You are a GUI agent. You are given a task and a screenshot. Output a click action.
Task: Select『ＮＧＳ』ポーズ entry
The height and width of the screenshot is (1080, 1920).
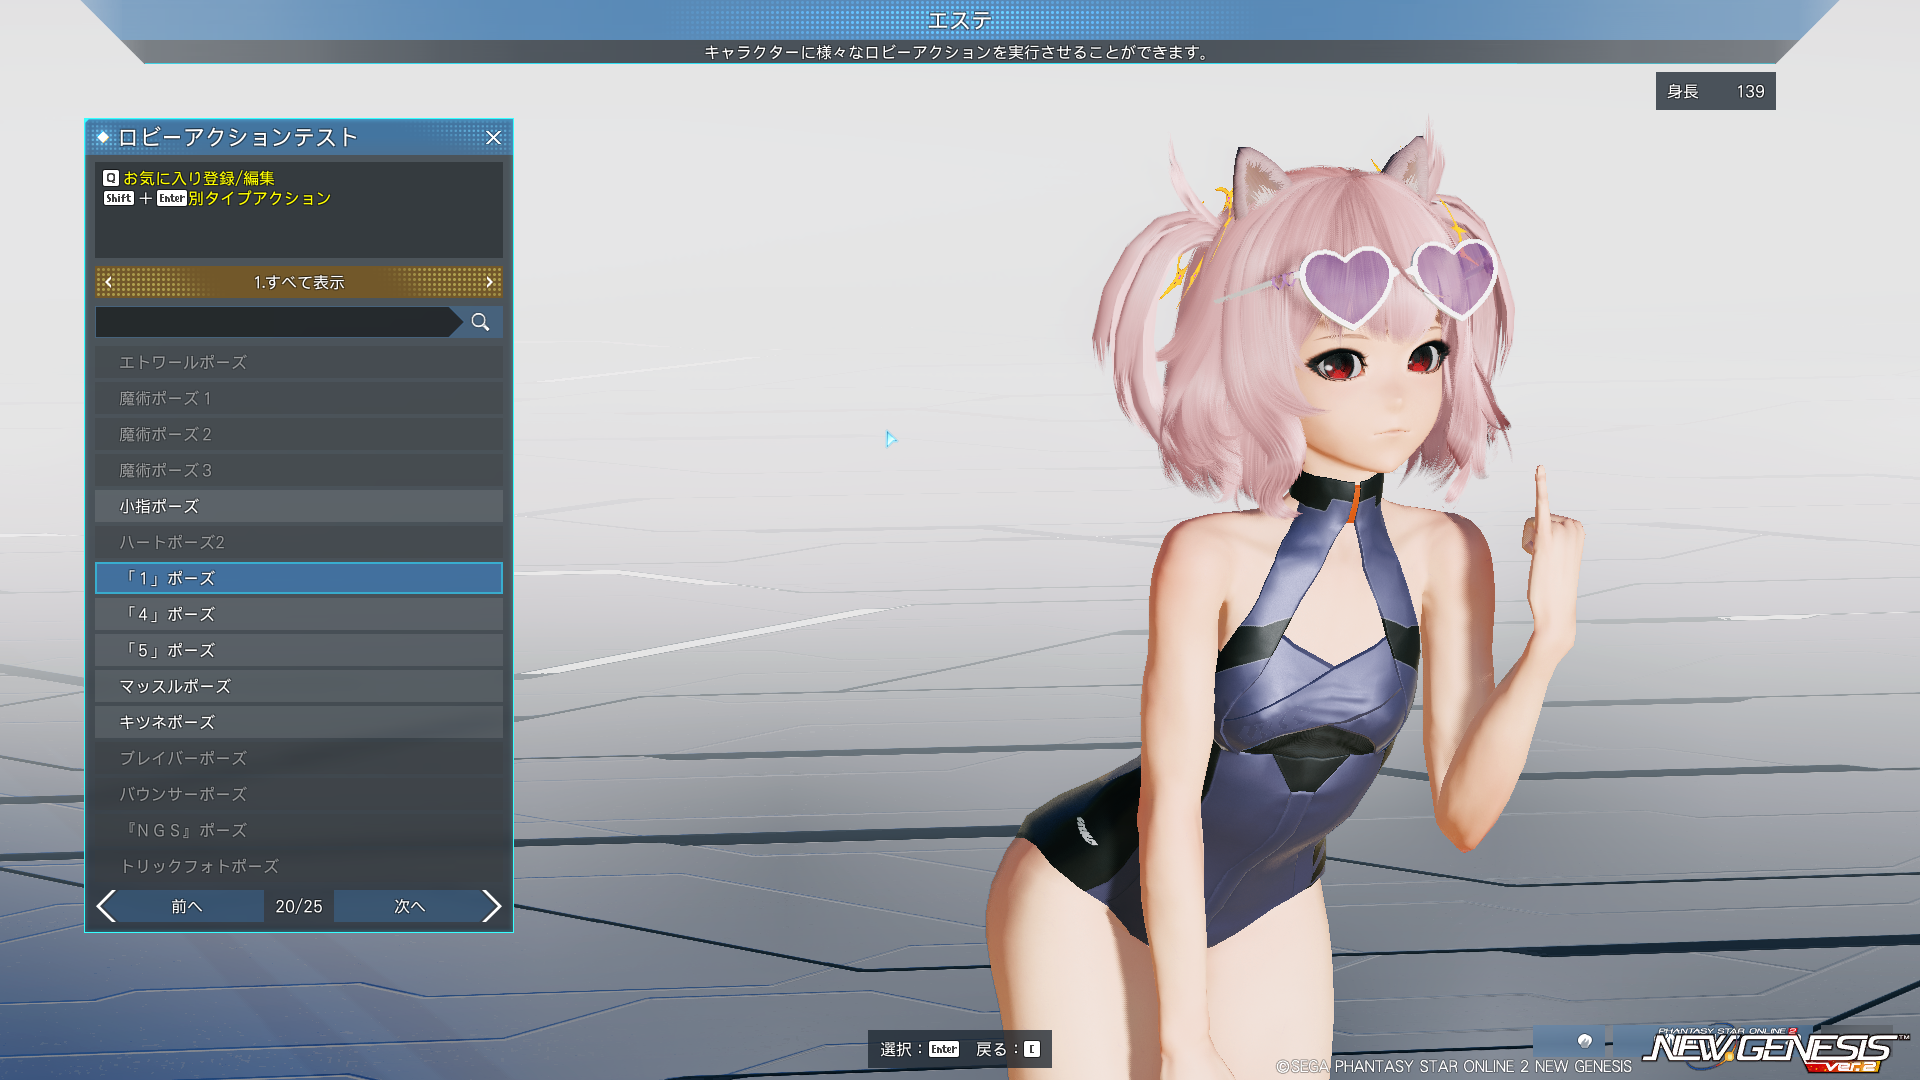(299, 830)
